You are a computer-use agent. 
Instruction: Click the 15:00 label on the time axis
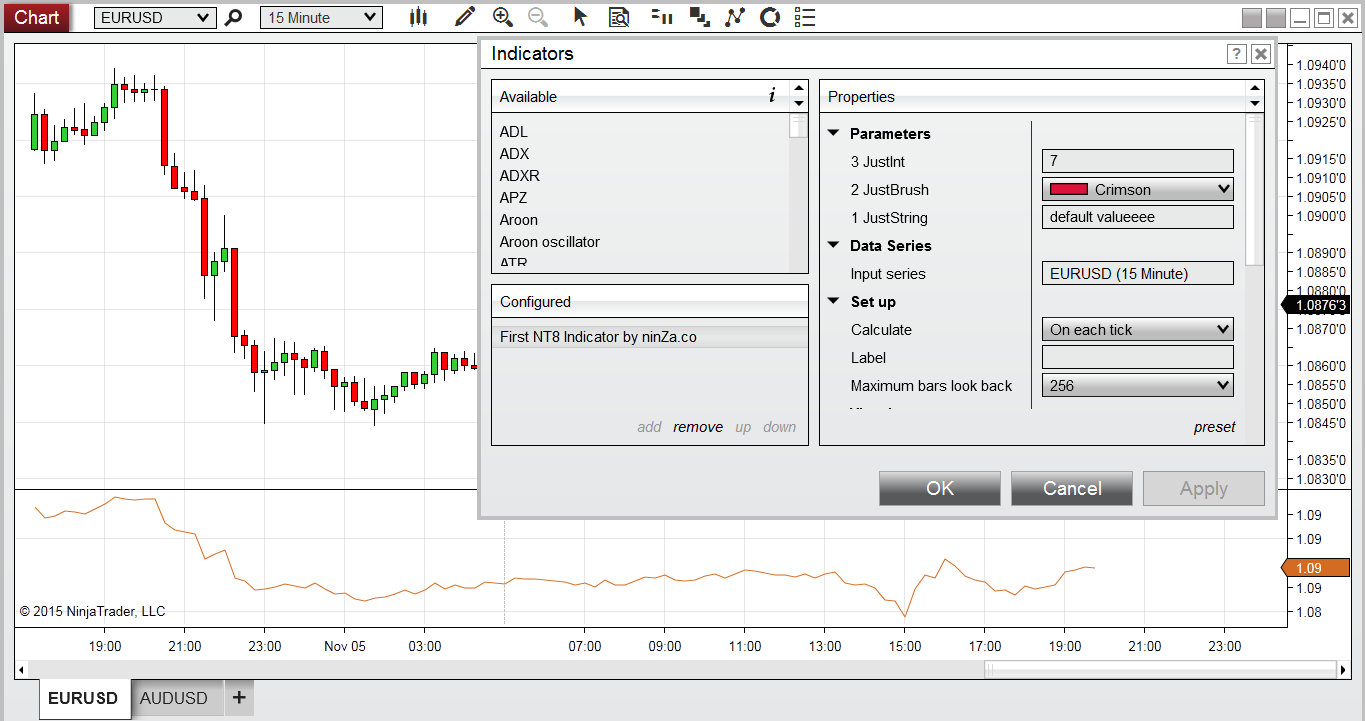coord(905,646)
